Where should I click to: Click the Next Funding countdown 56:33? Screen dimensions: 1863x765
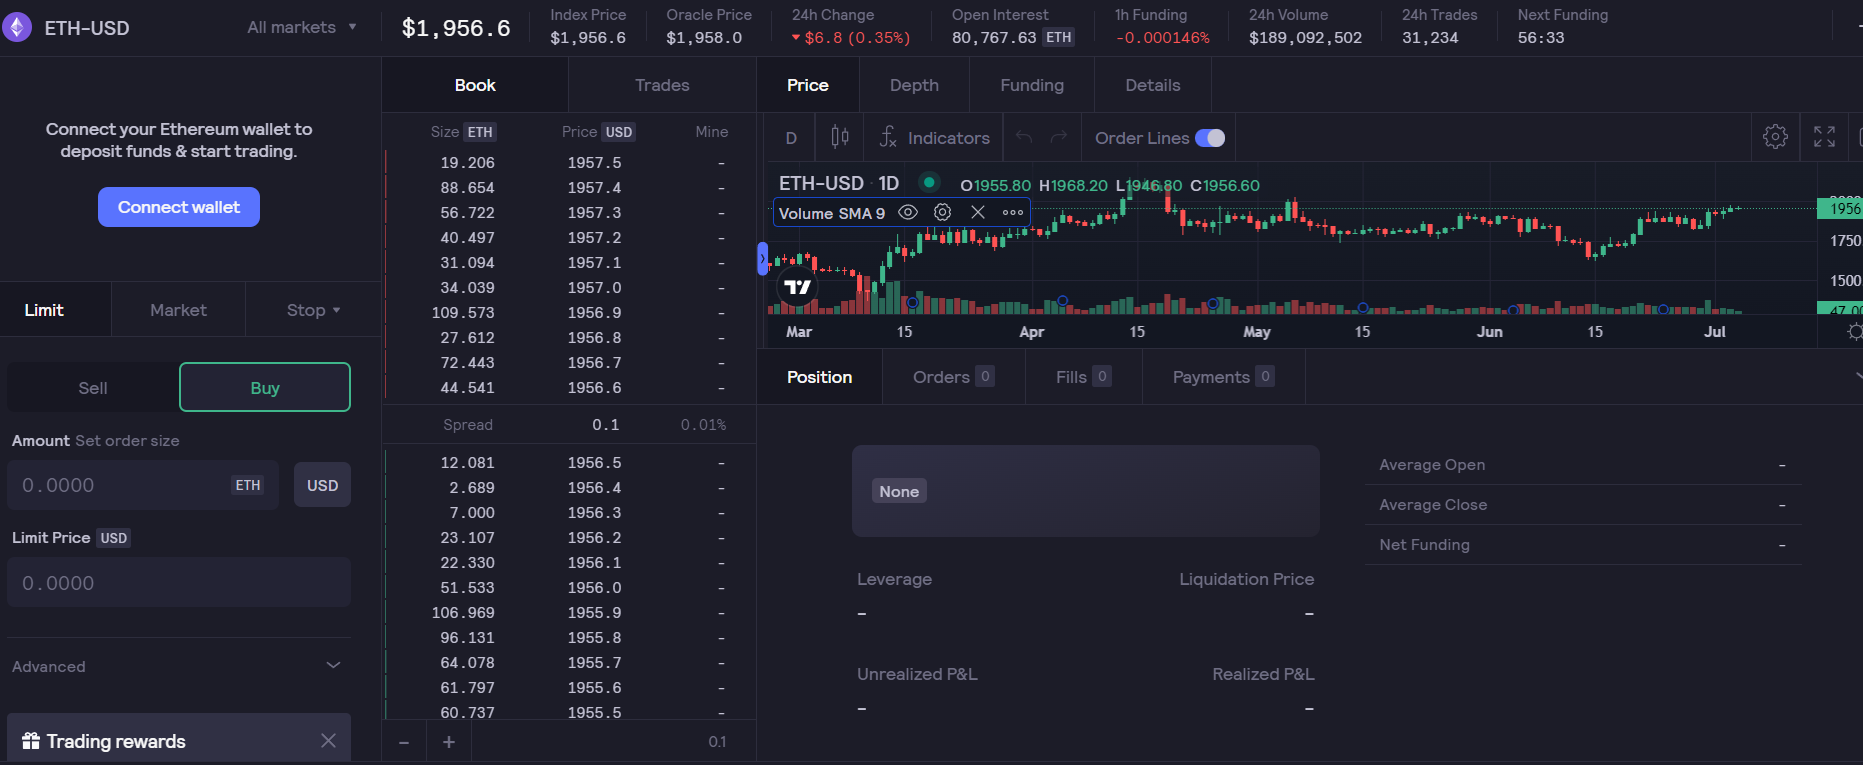point(1541,38)
